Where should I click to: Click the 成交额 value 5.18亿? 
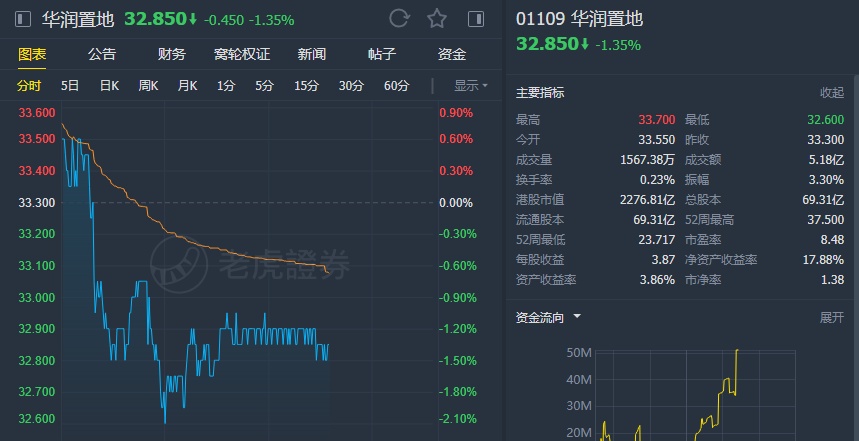(827, 159)
